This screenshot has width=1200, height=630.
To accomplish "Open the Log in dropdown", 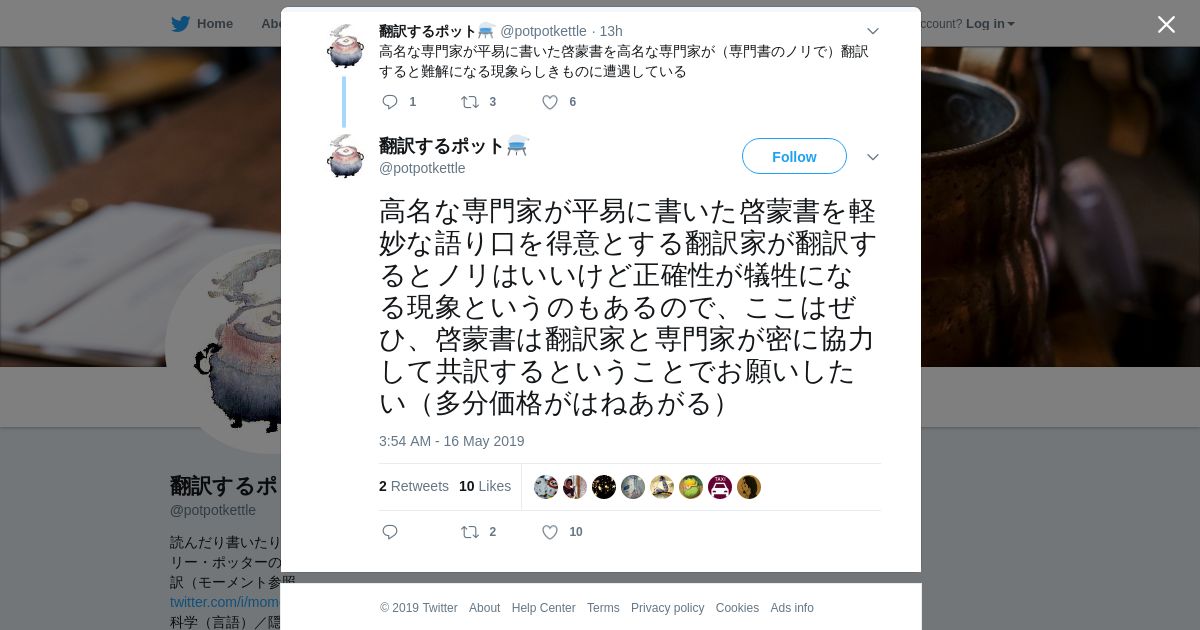I will click(990, 23).
